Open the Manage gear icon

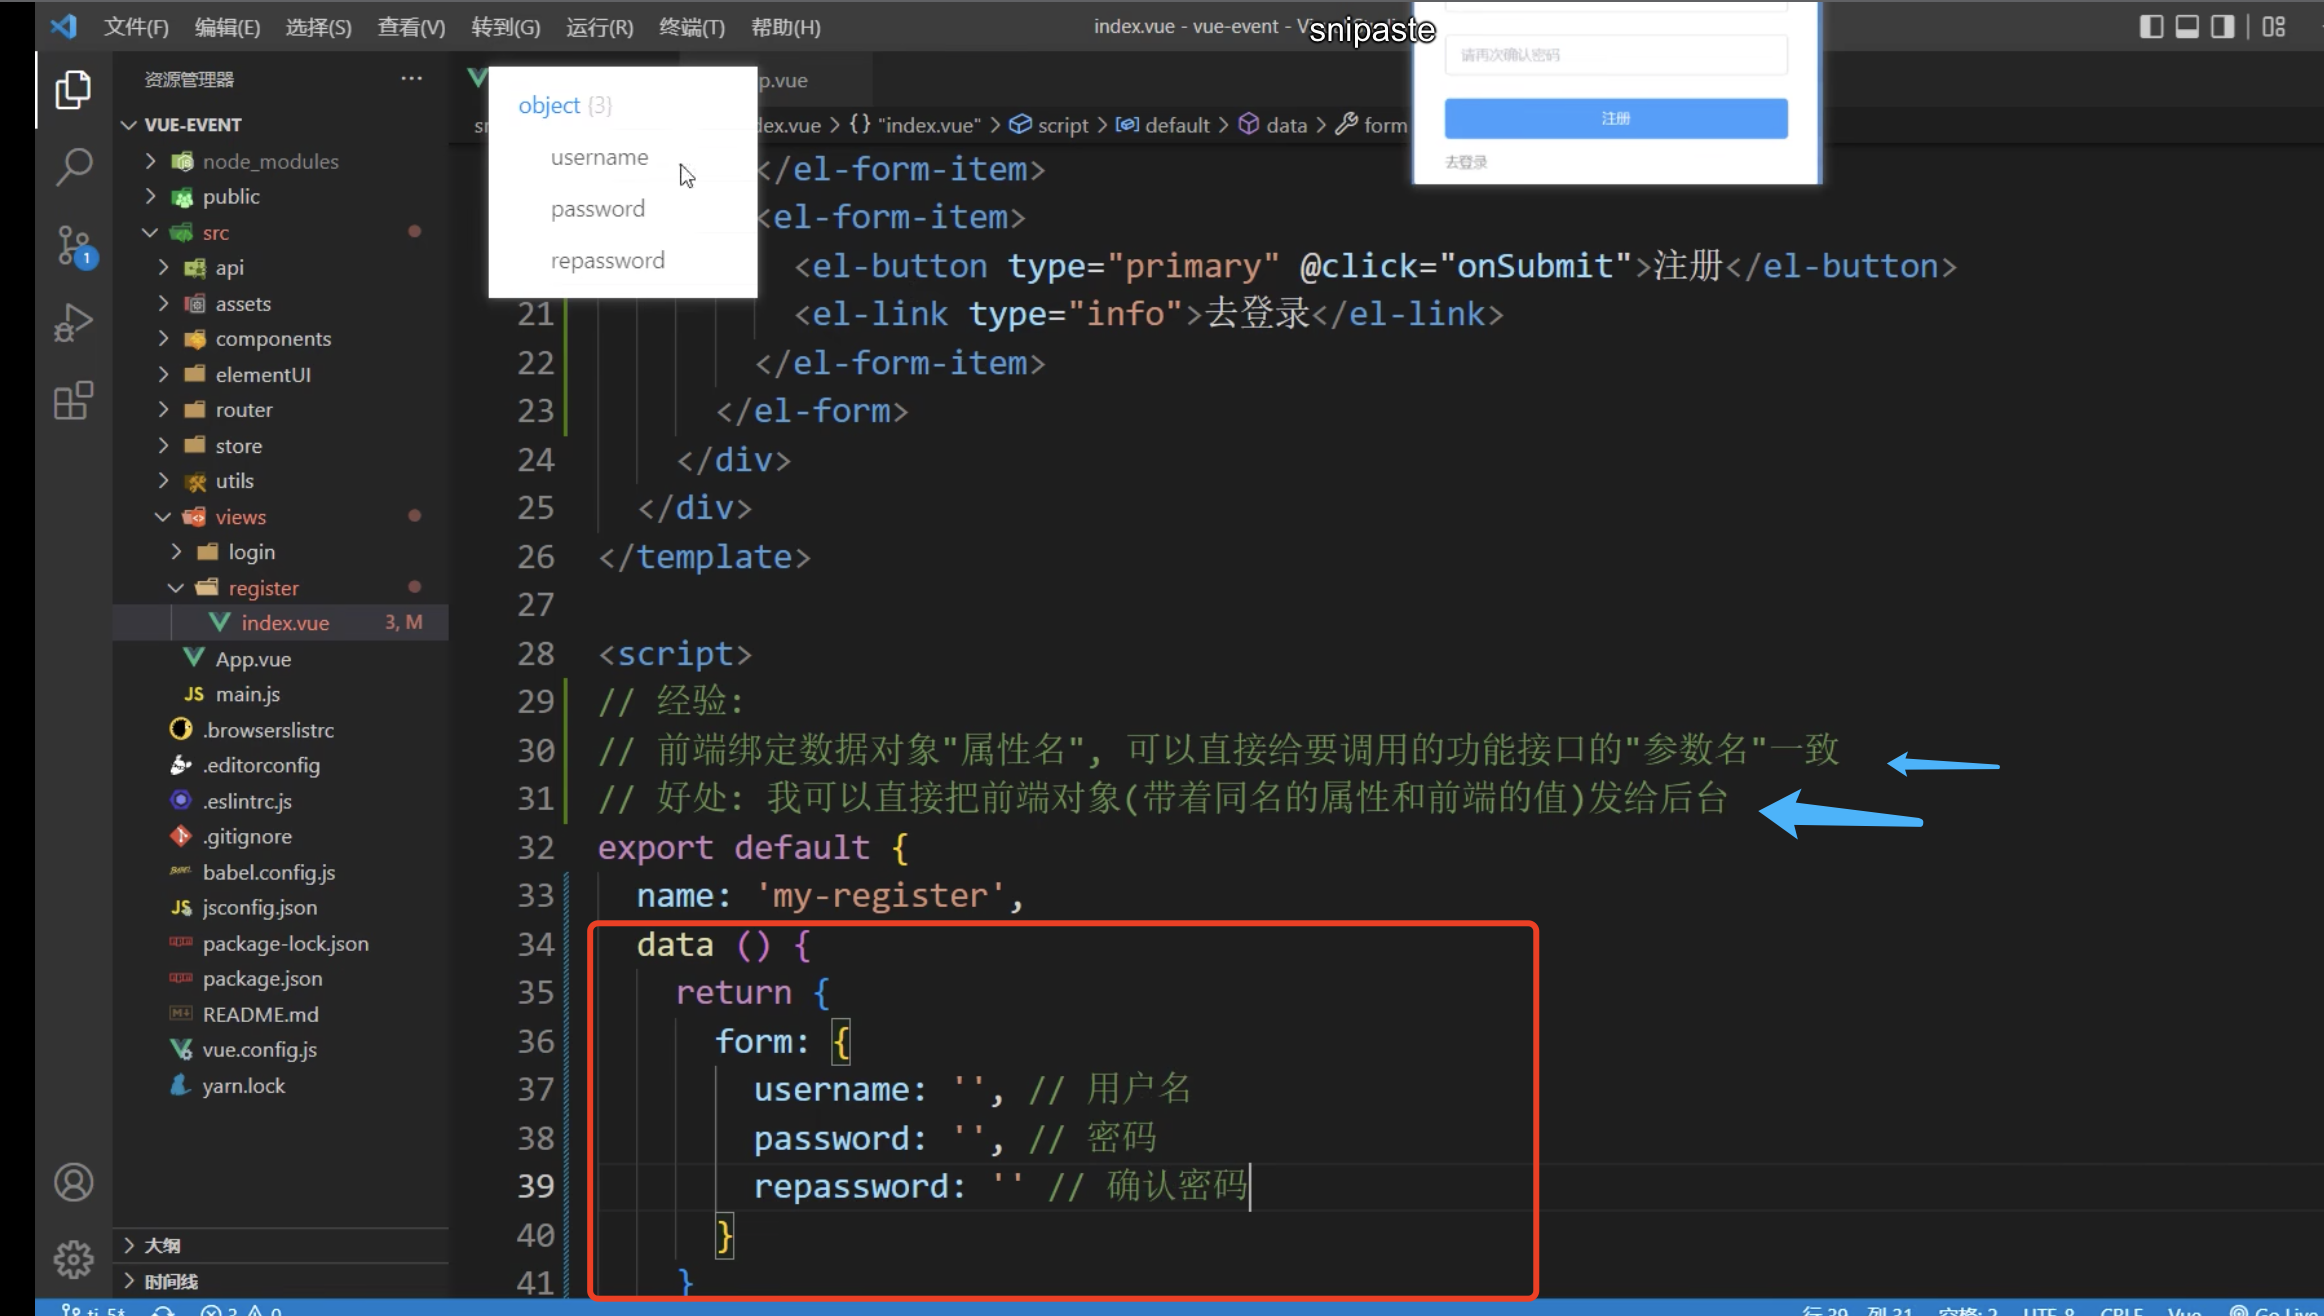click(73, 1259)
